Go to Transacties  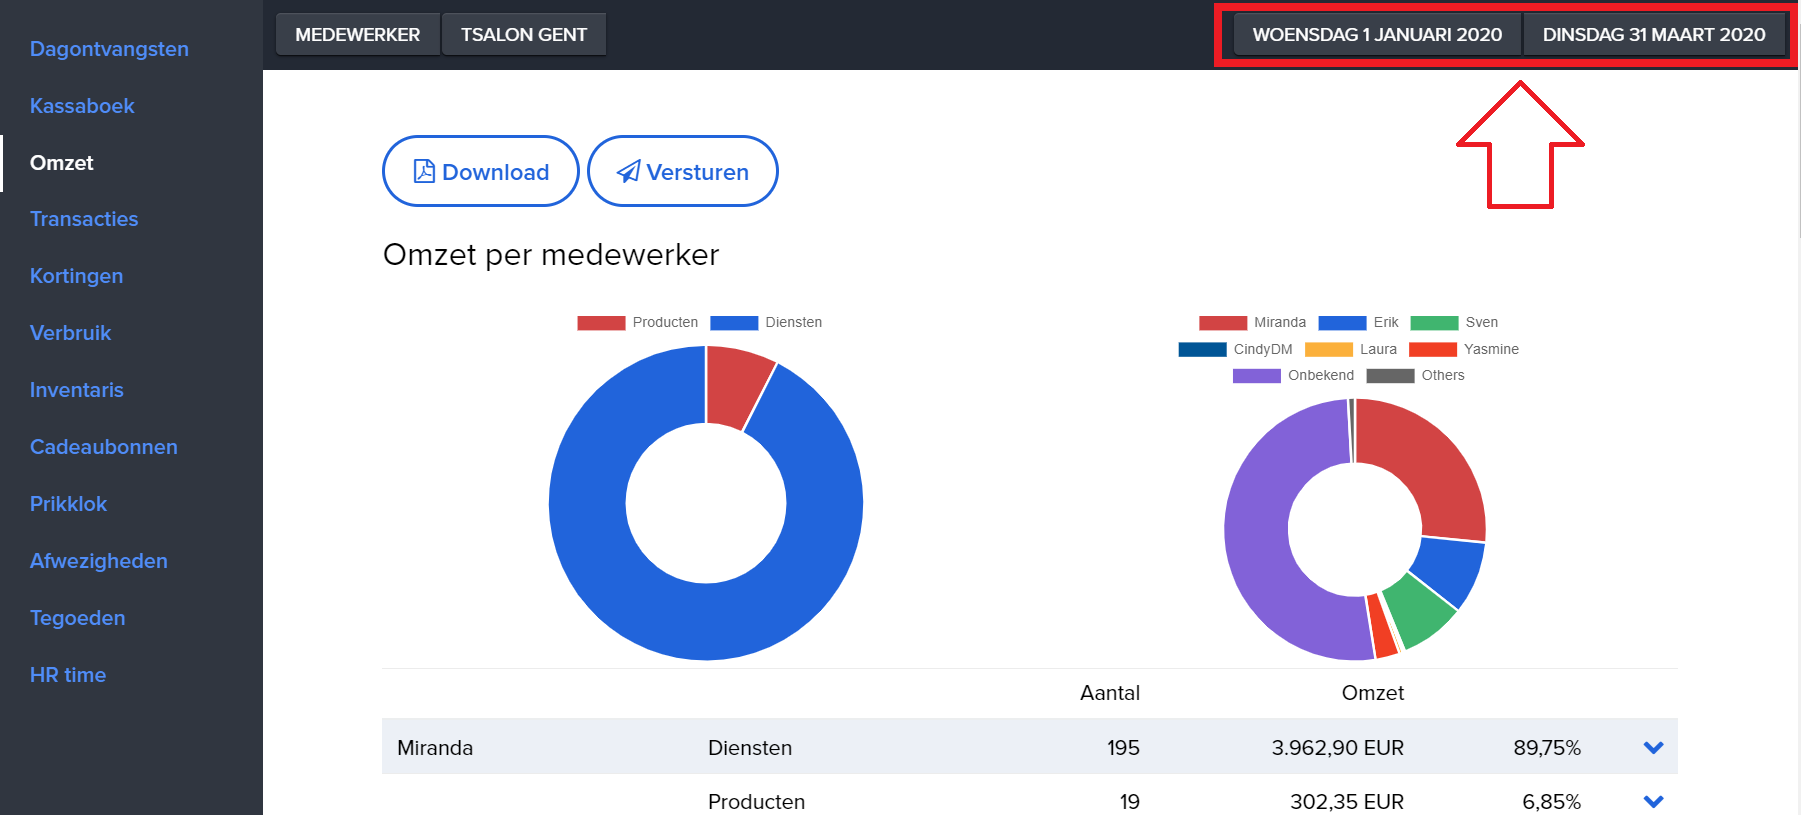pyautogui.click(x=84, y=219)
